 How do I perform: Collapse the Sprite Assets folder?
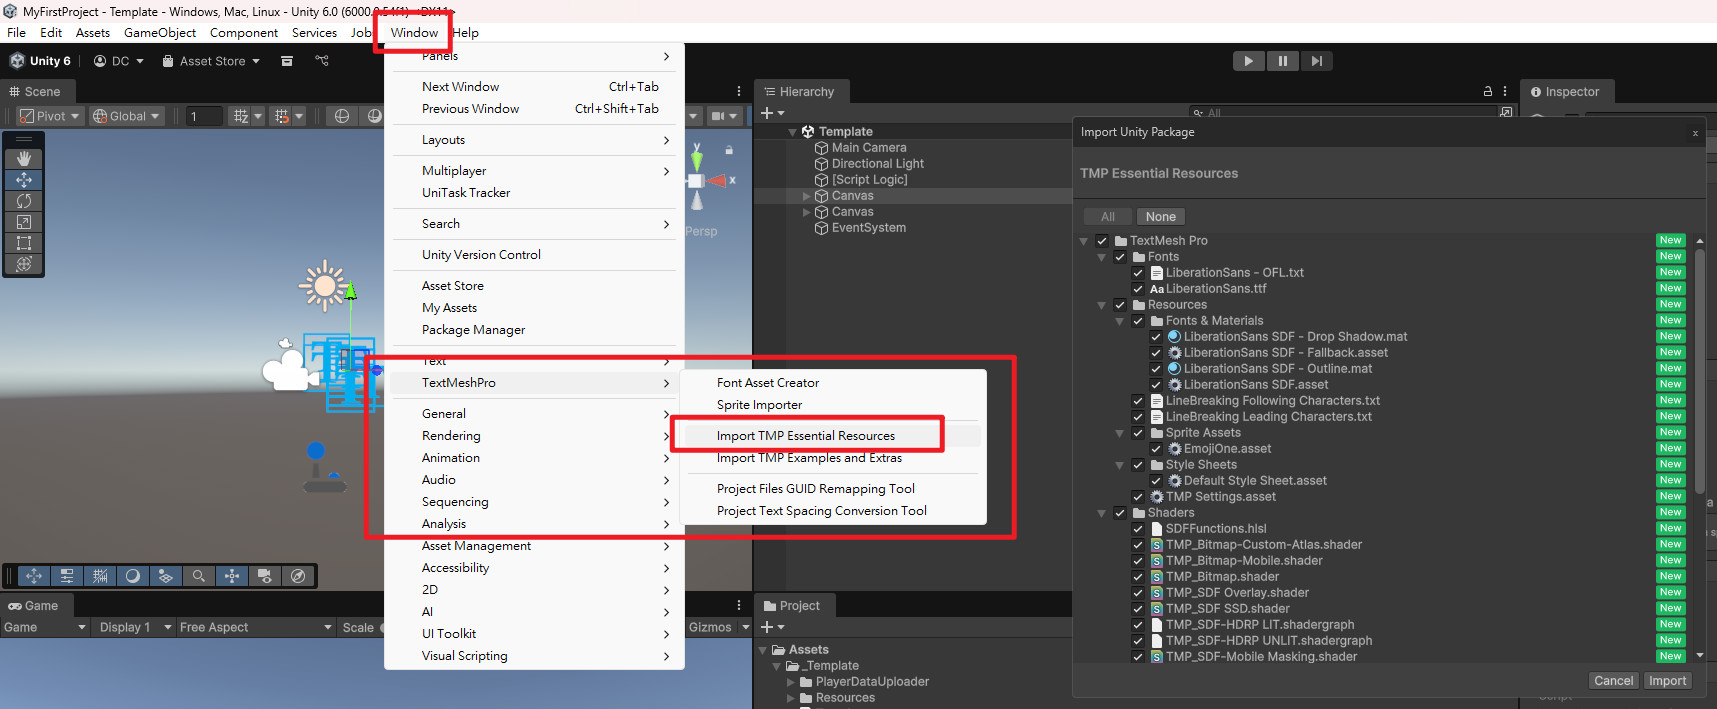pos(1120,433)
